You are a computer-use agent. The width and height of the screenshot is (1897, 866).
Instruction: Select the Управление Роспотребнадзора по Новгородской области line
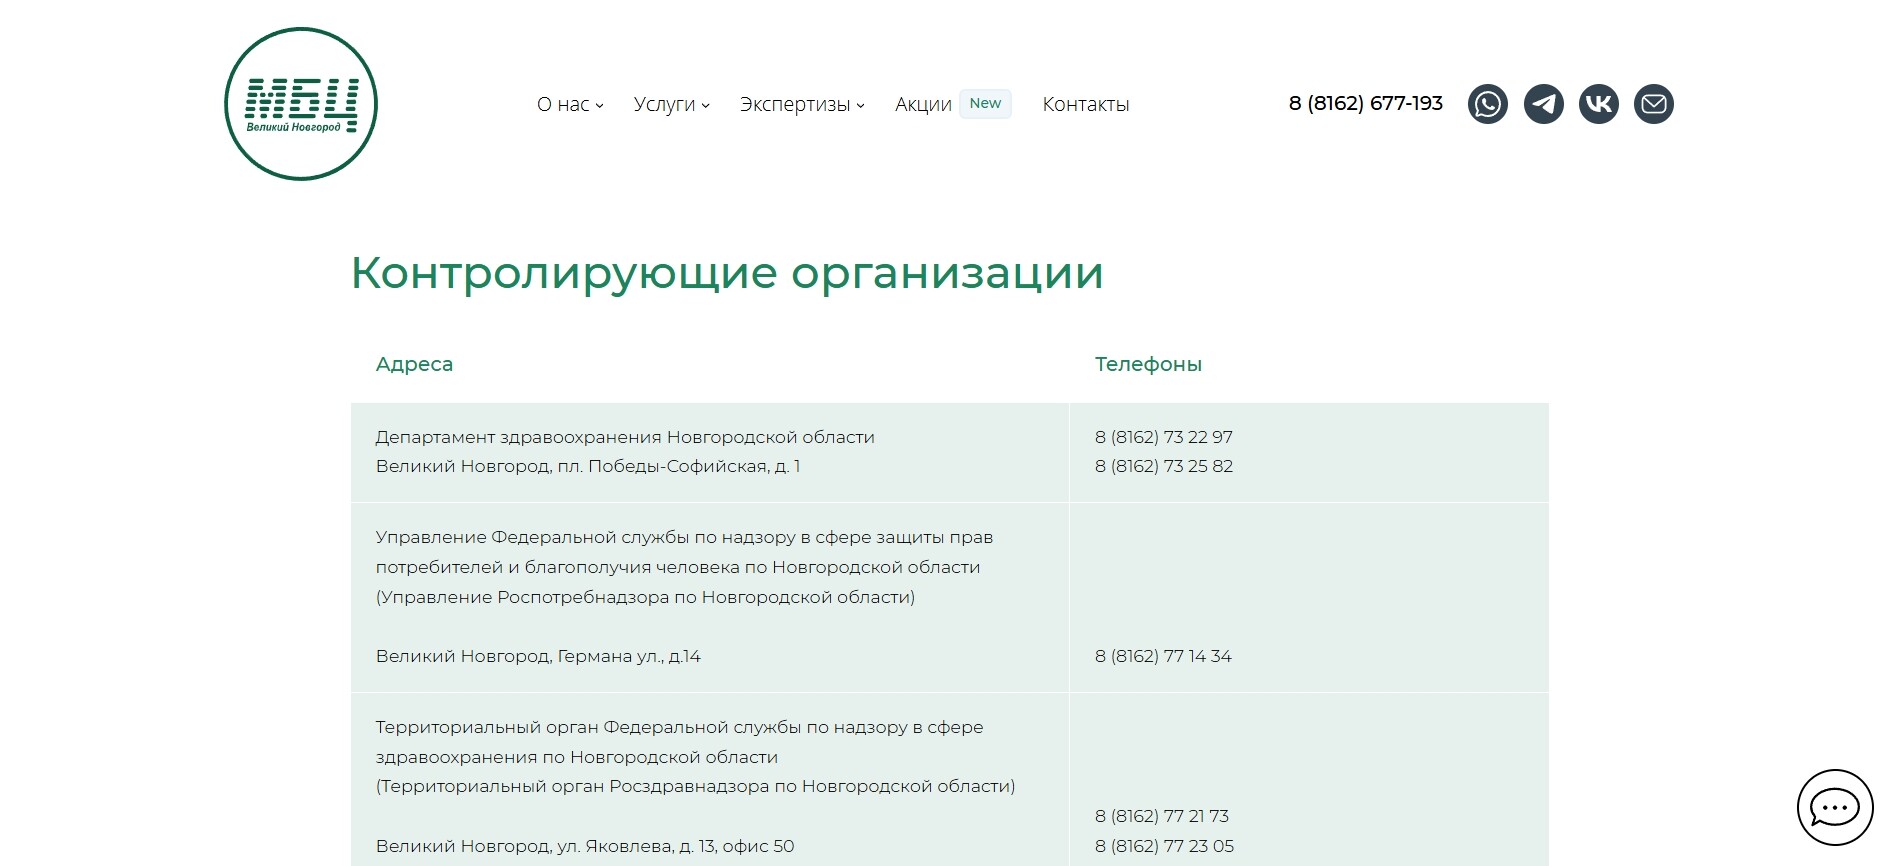coord(645,597)
